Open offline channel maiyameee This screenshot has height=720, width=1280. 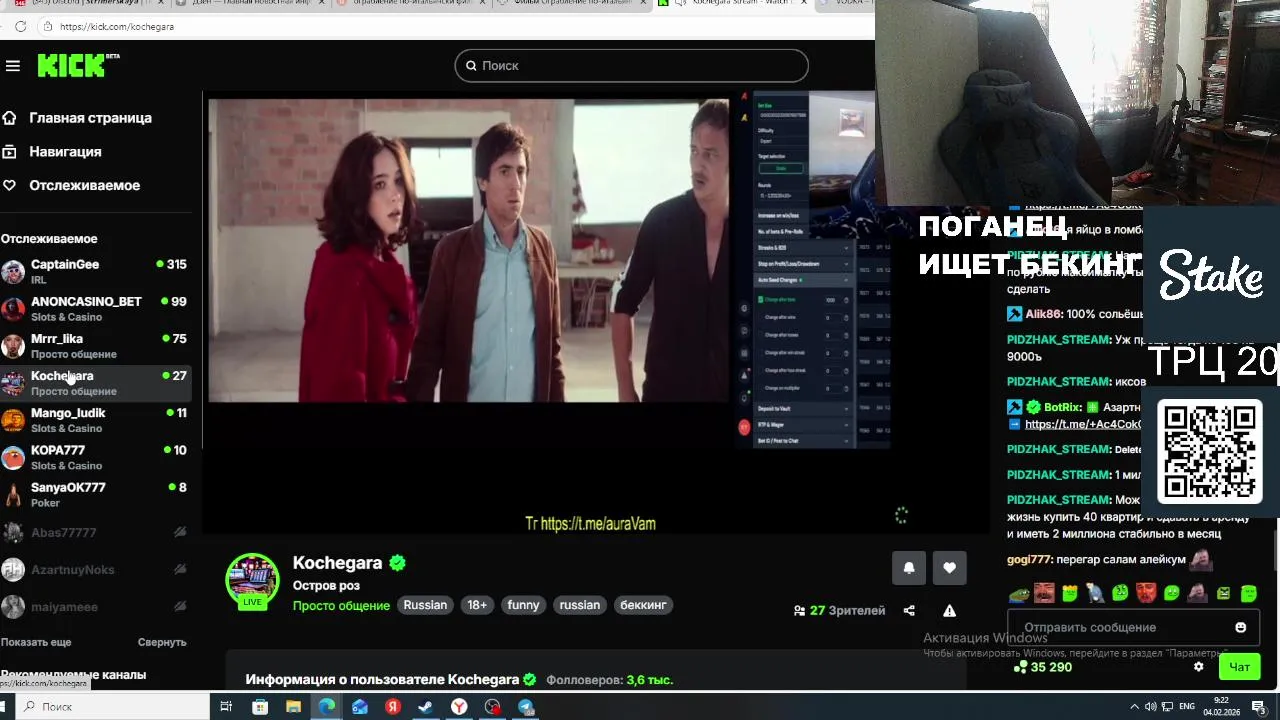coord(95,607)
